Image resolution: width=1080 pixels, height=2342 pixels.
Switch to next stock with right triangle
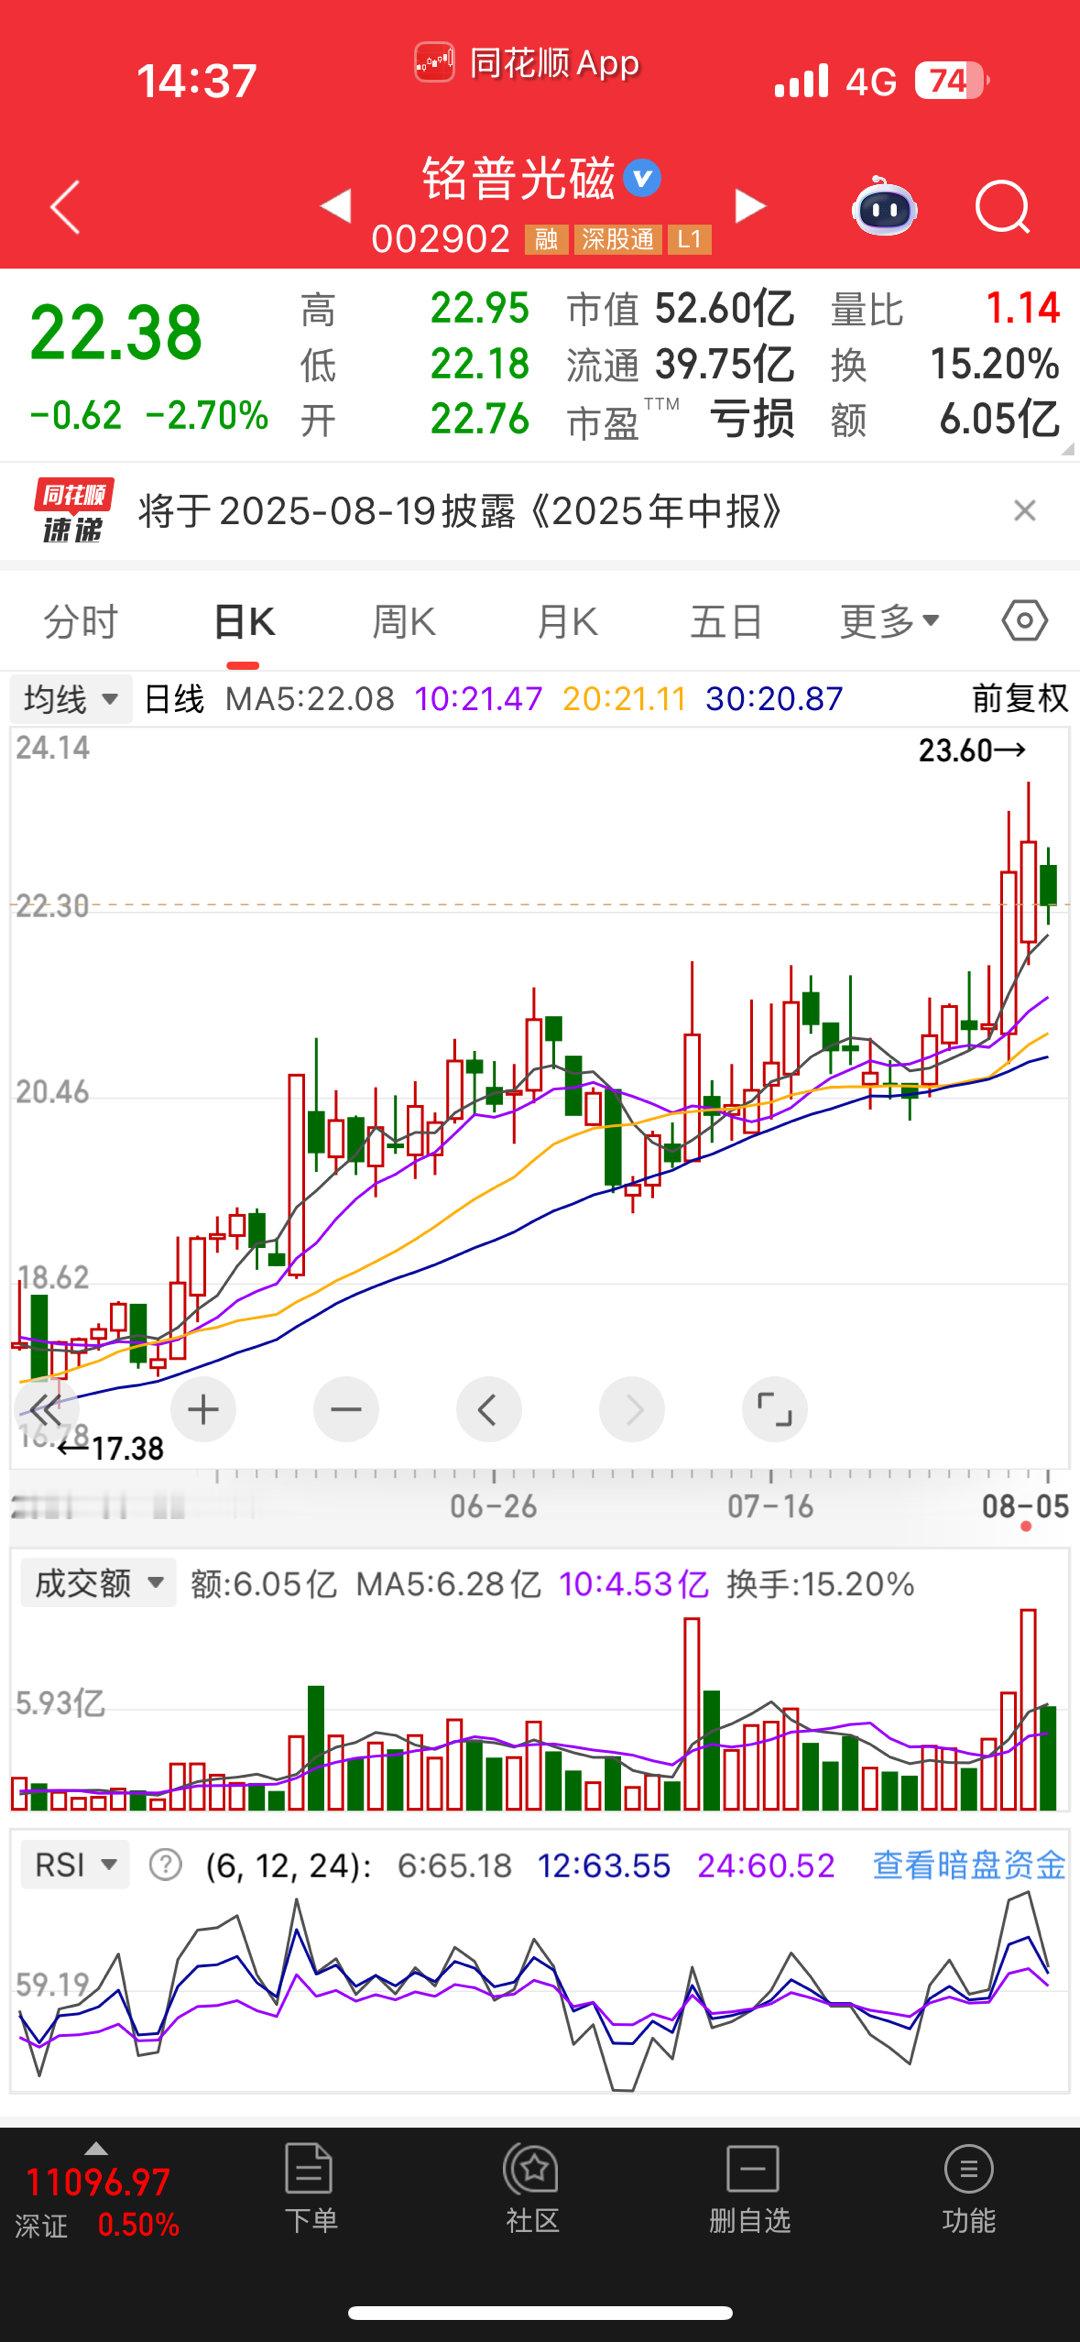coord(750,206)
